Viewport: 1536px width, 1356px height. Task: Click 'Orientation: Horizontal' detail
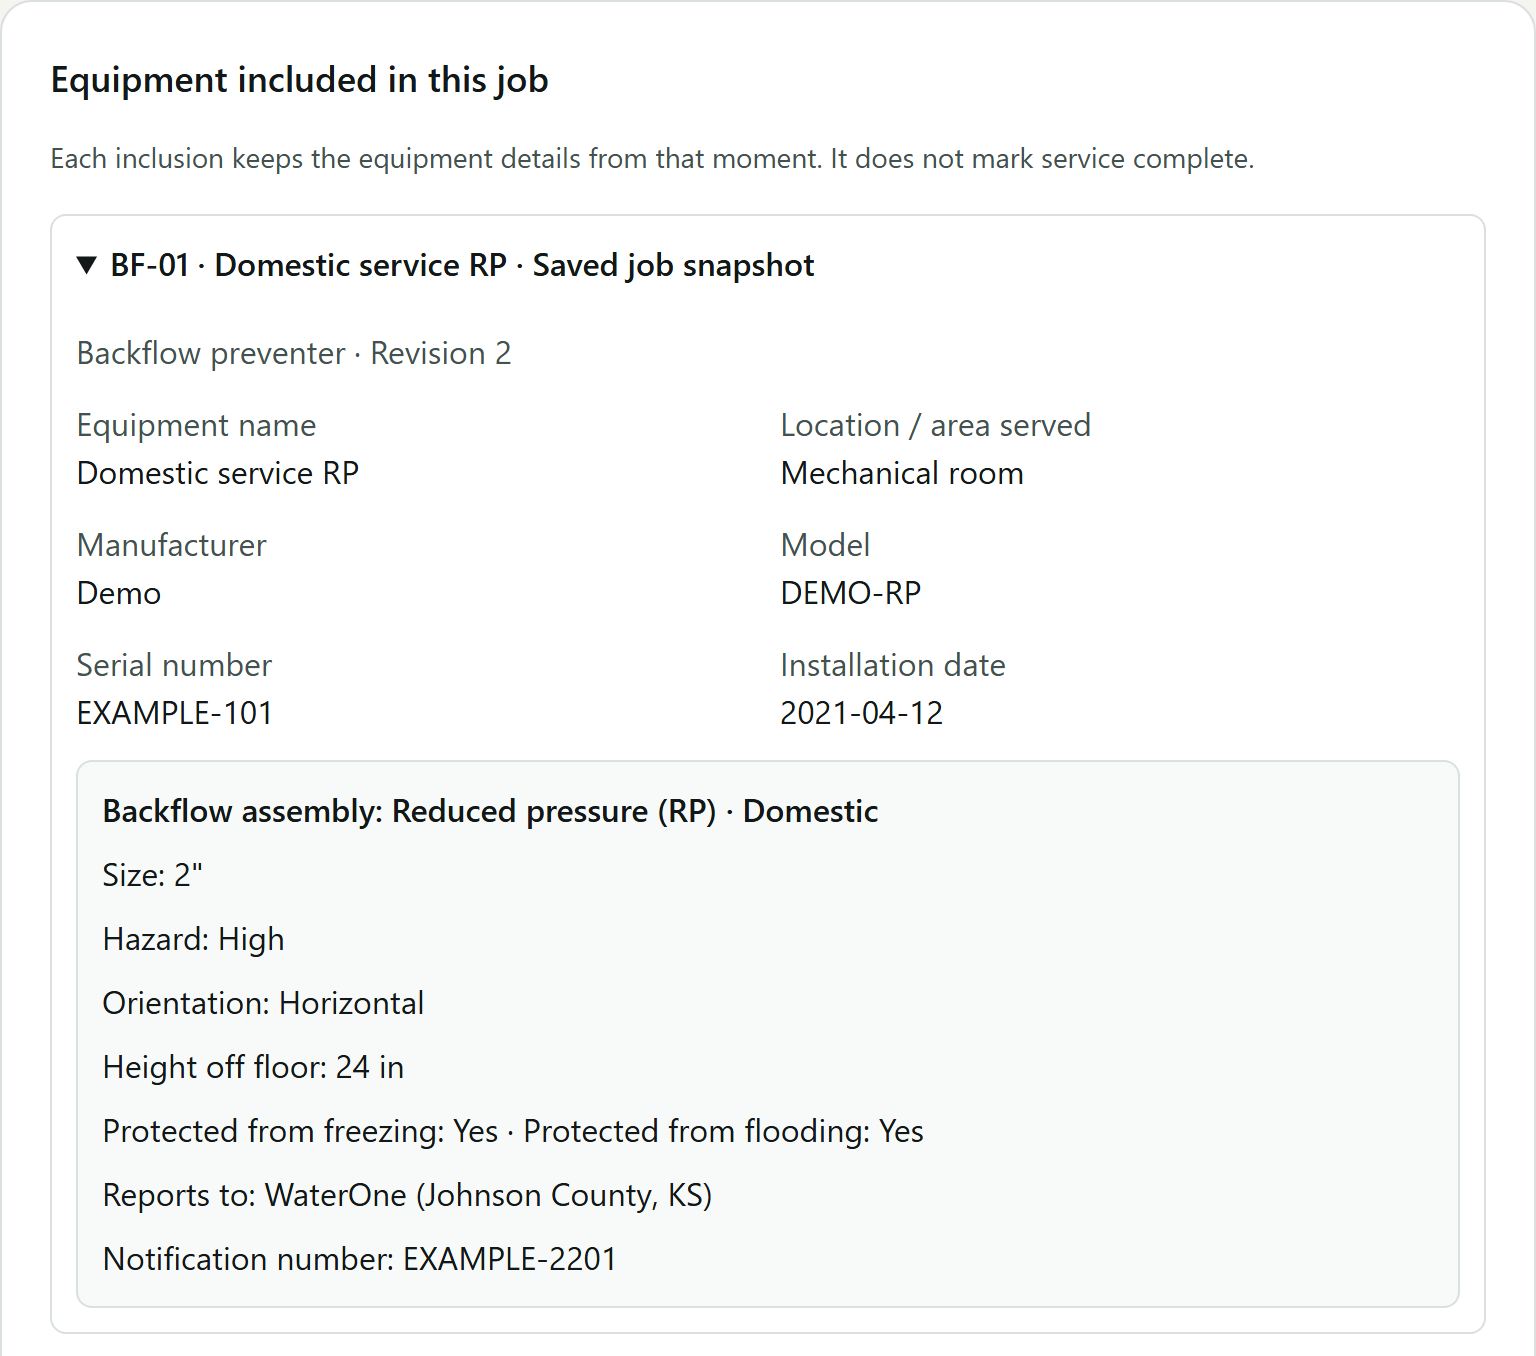(x=264, y=1003)
